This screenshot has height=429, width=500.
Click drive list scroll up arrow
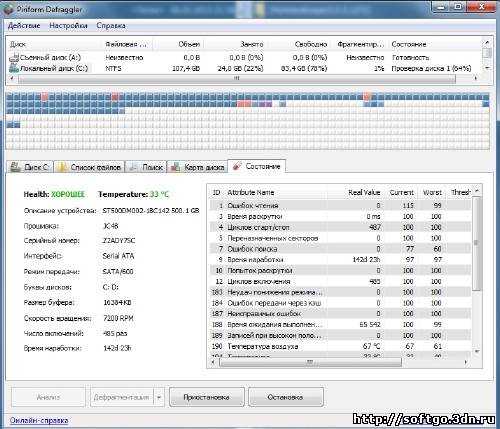(x=487, y=42)
